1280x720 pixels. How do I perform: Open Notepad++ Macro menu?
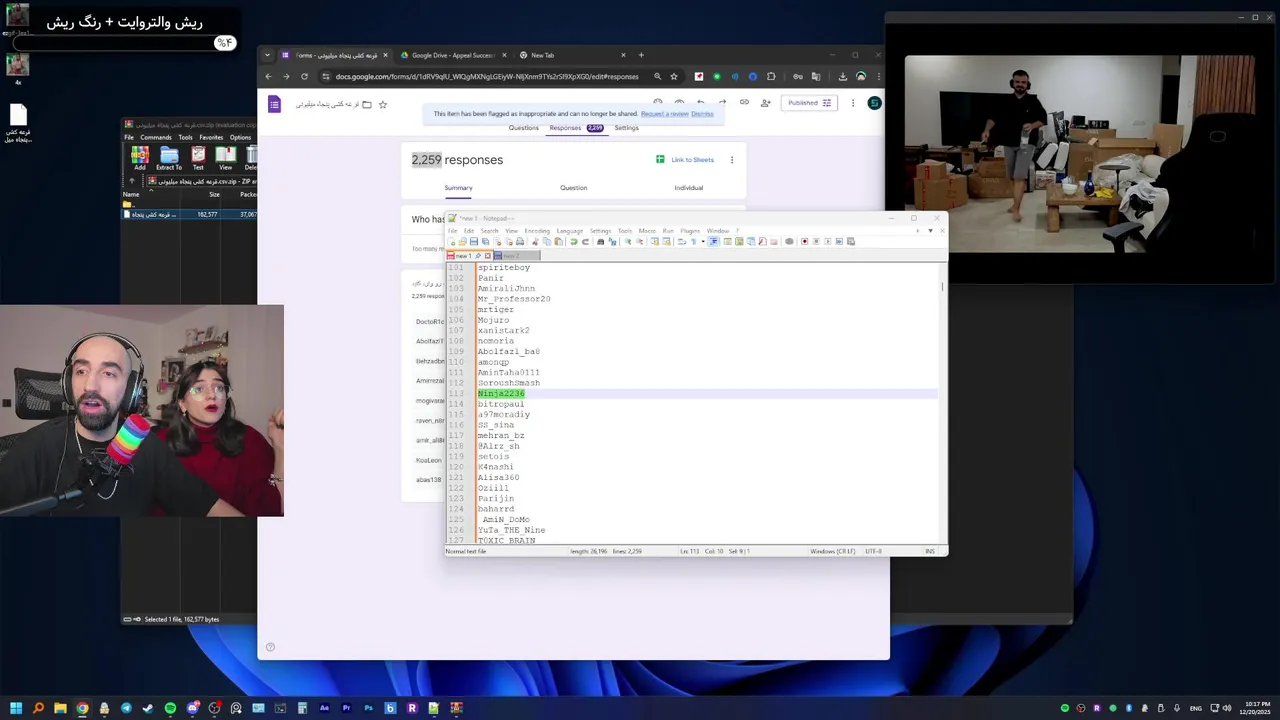[x=647, y=231]
